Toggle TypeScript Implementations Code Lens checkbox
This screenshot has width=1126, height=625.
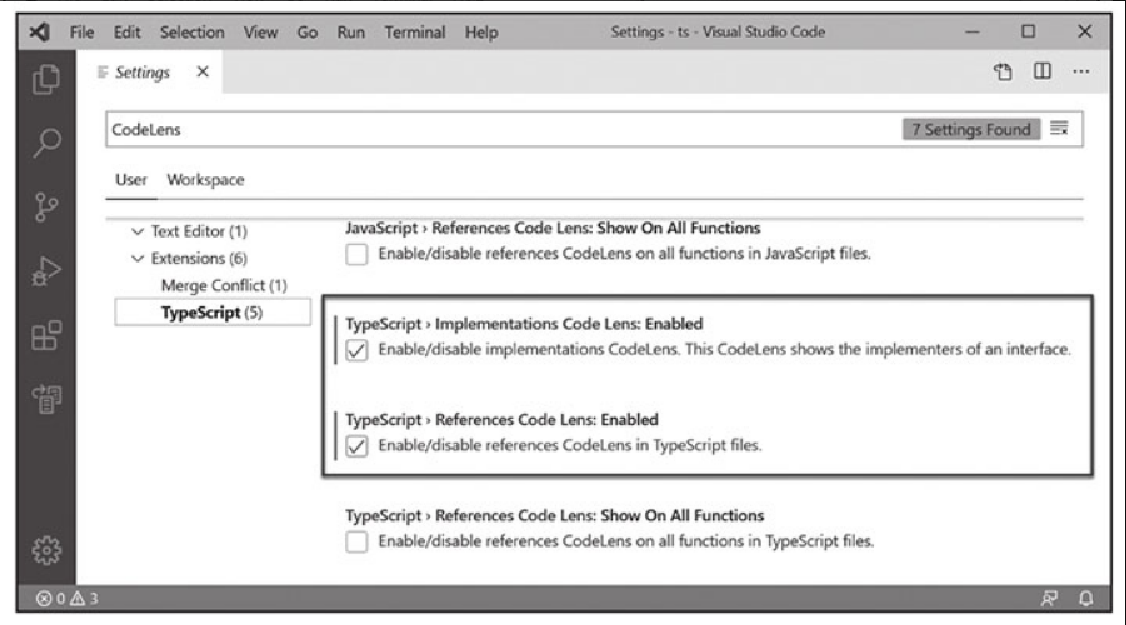click(x=357, y=350)
